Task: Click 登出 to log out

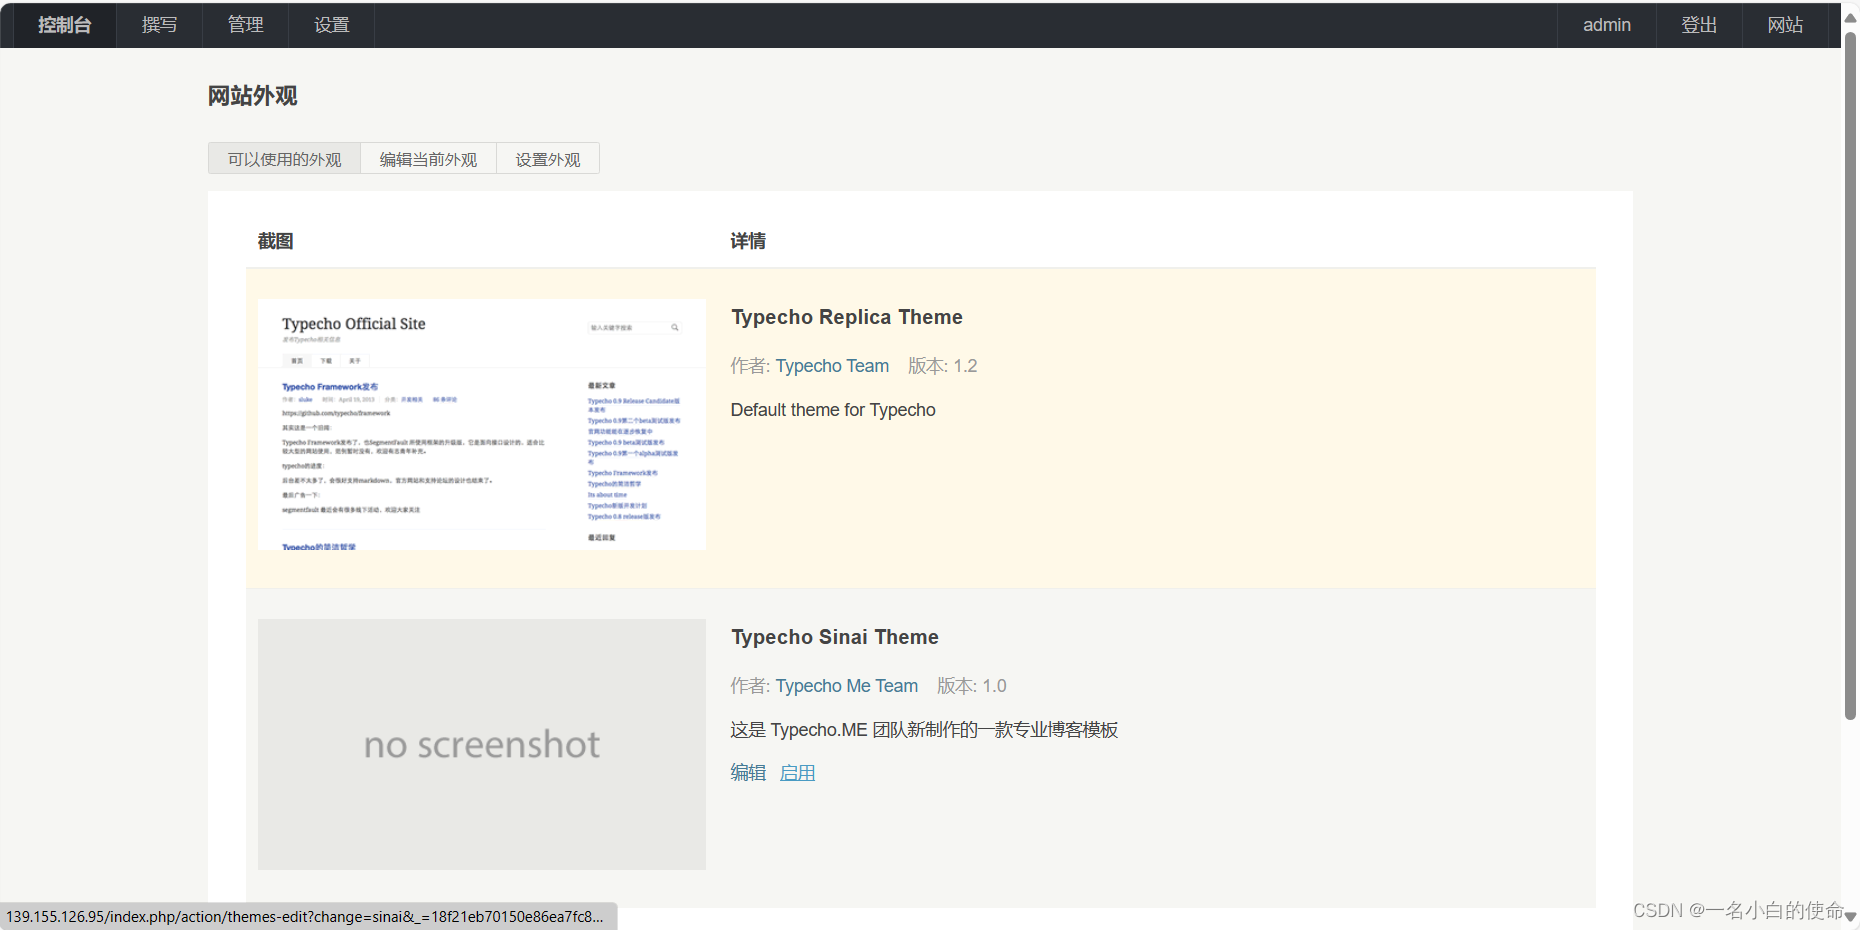Action: (x=1699, y=25)
